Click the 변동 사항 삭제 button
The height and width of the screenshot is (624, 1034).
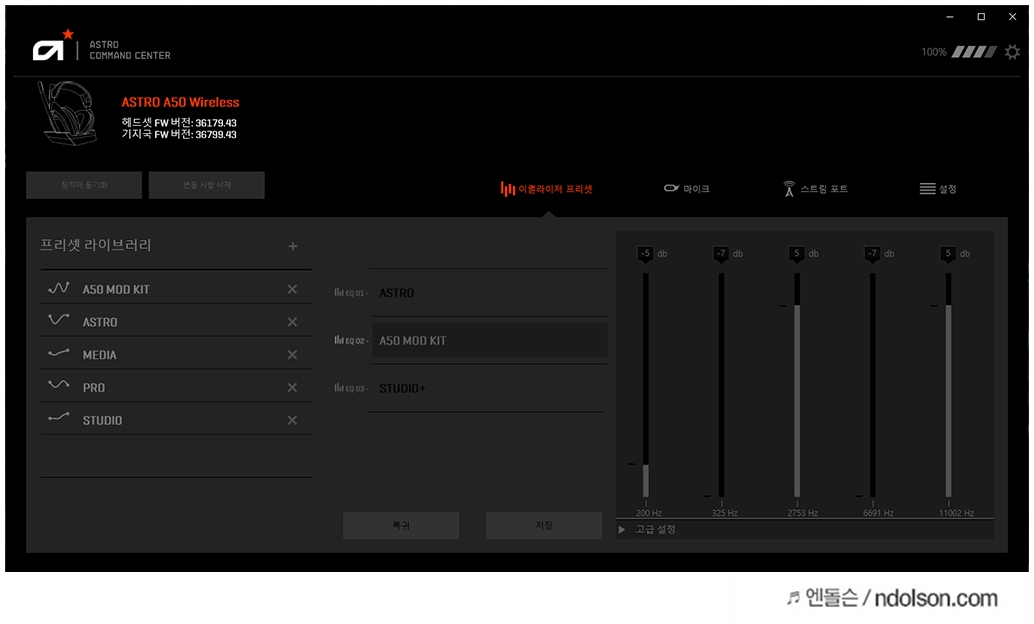(x=206, y=185)
